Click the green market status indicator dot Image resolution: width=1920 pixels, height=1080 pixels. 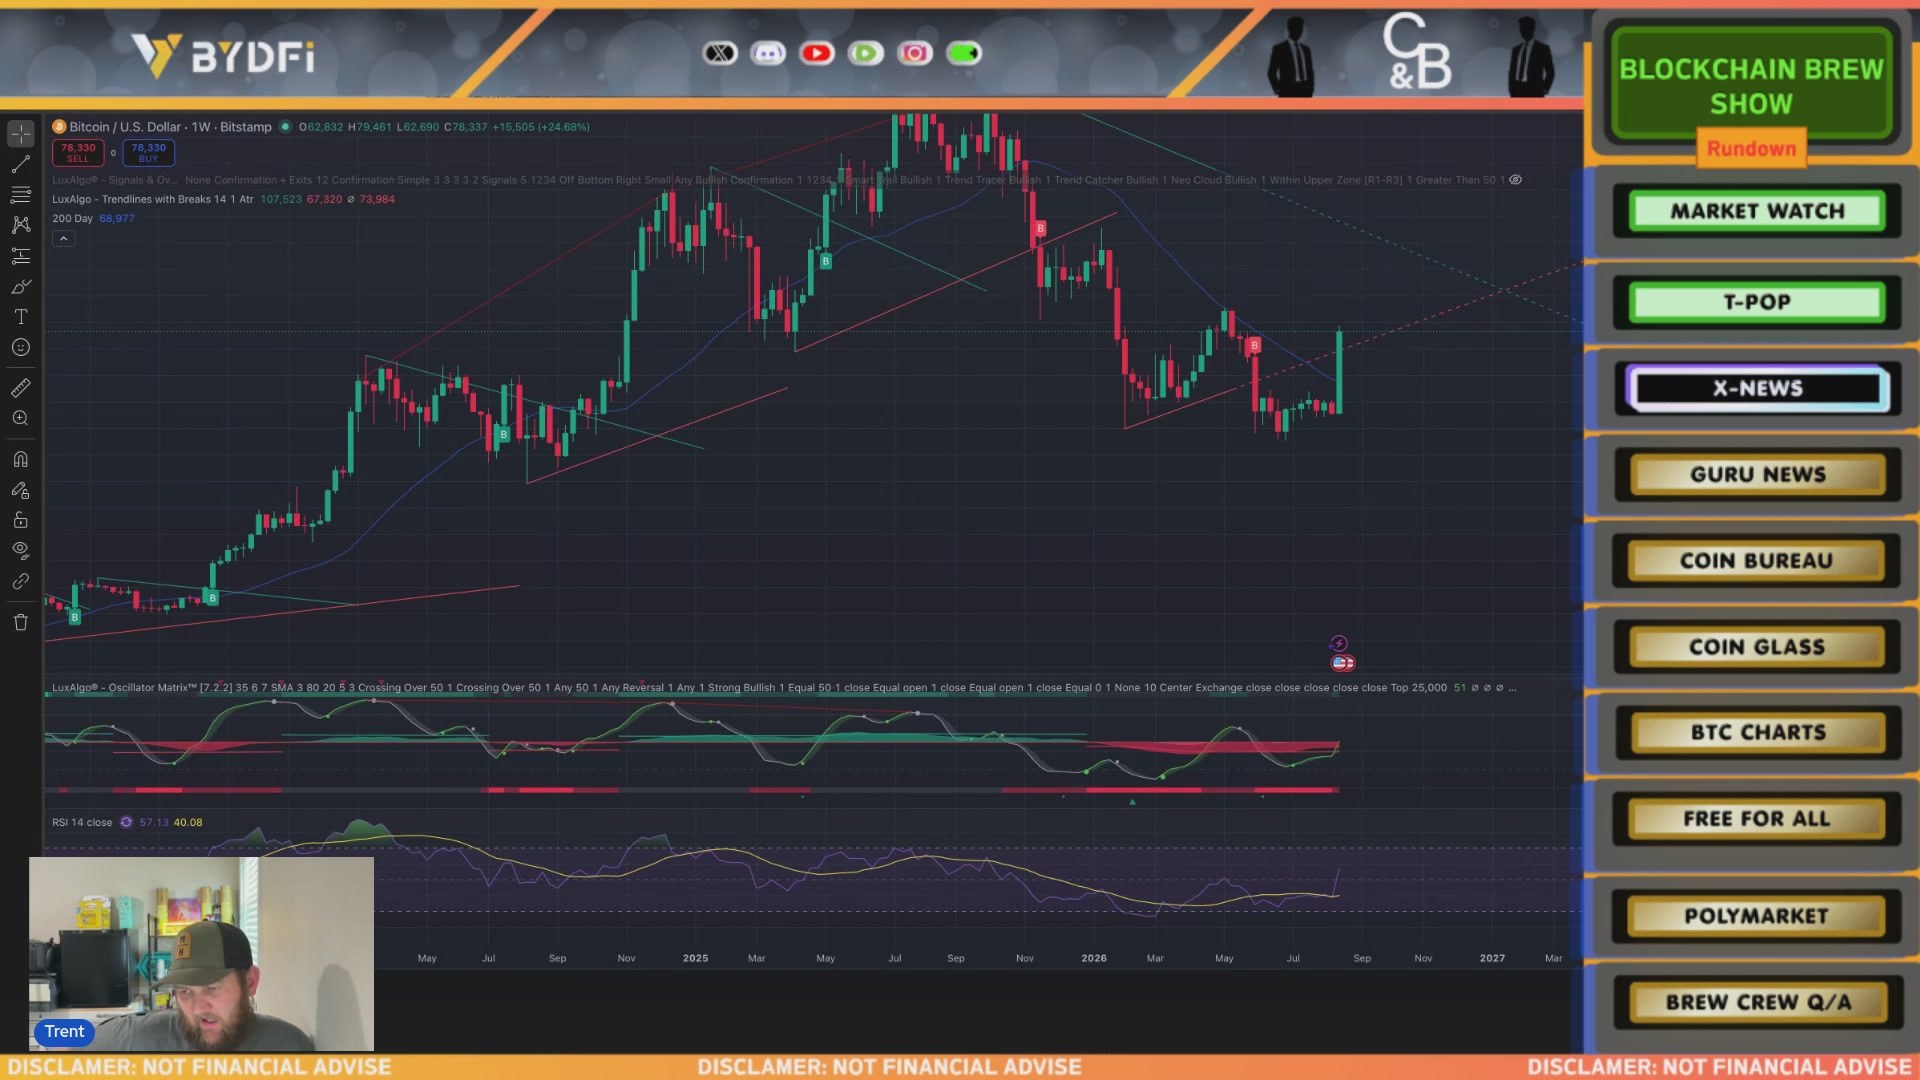[x=285, y=127]
